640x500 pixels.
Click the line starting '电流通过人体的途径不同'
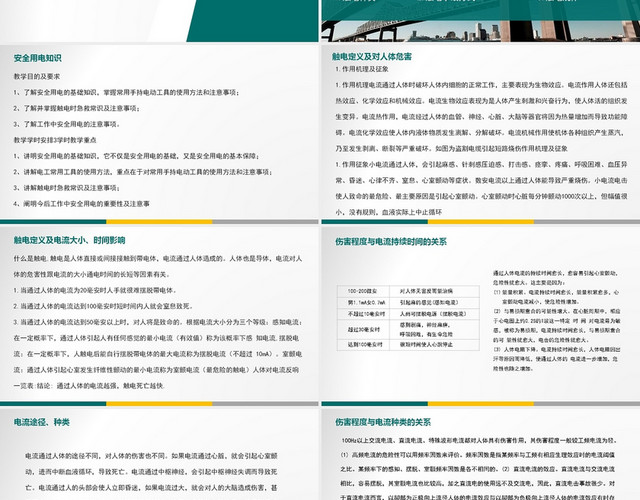151,456
